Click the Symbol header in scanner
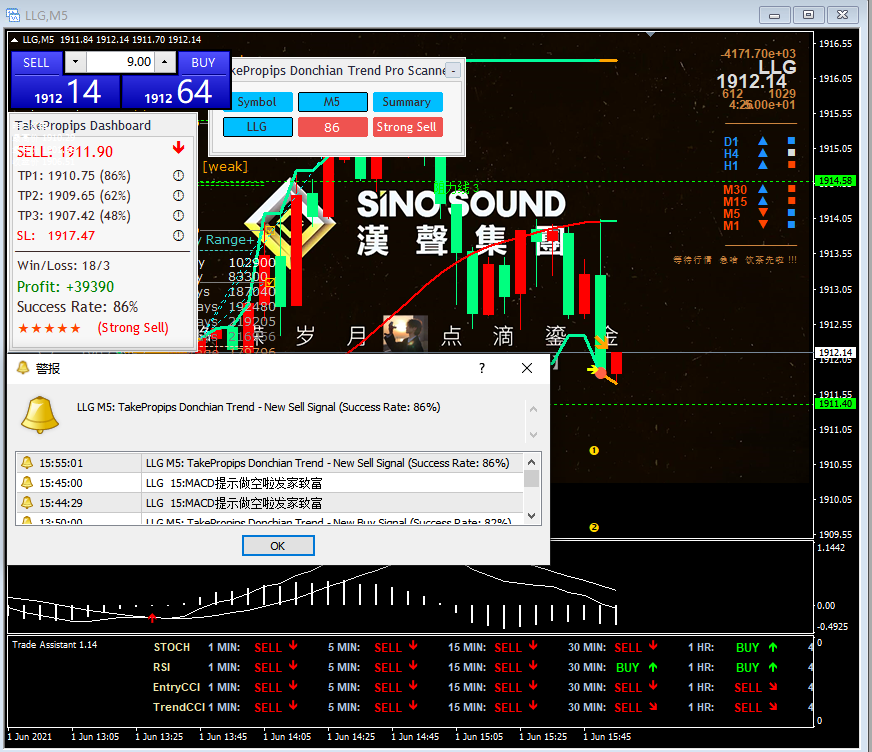872x752 pixels. coord(257,102)
